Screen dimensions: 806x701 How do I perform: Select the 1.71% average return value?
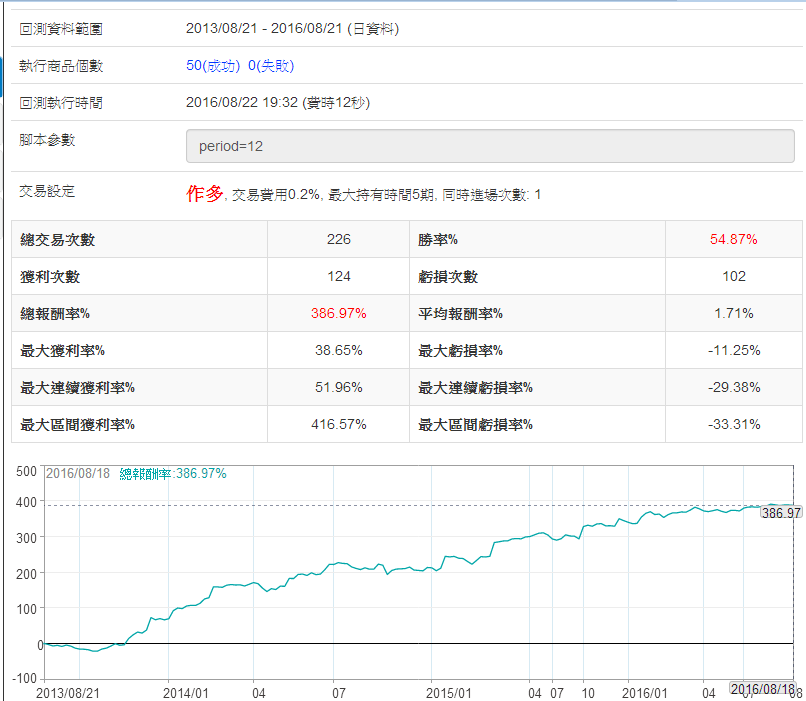[733, 314]
